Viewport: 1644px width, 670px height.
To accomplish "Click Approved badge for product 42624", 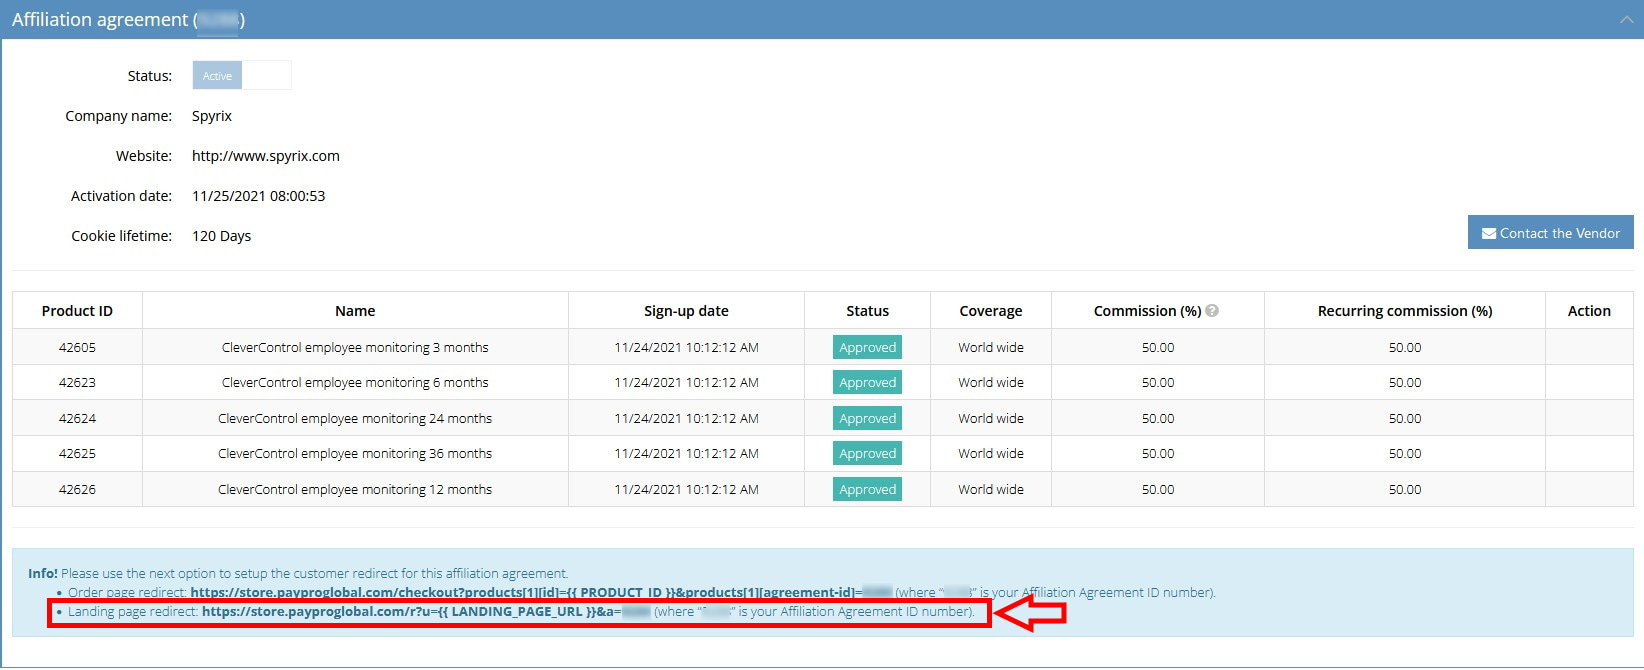I will coord(867,418).
